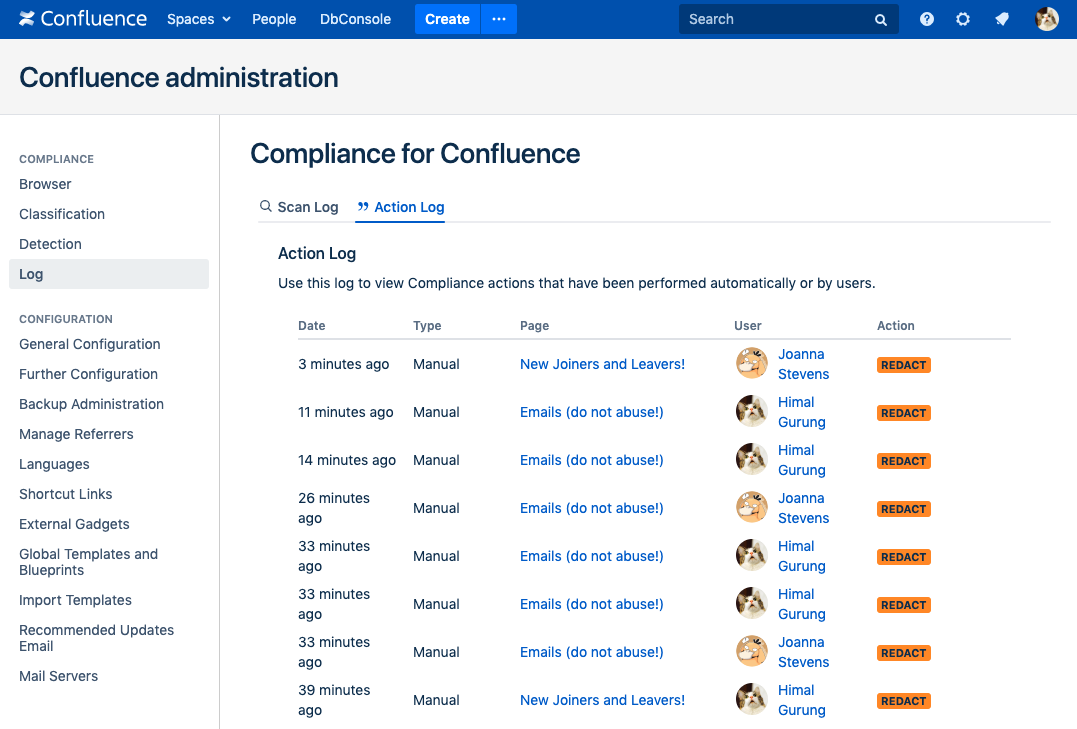Open Mail Servers in the sidebar
1077x729 pixels.
pos(59,676)
